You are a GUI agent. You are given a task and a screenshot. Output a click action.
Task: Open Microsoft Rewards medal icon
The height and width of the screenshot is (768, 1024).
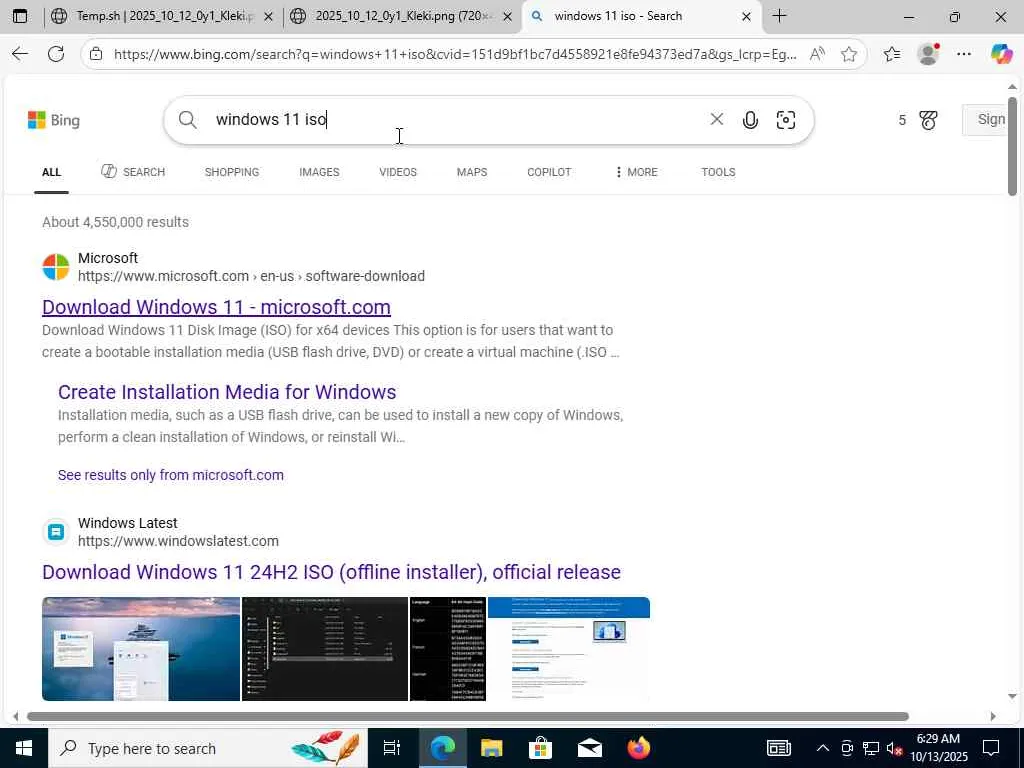pyautogui.click(x=928, y=120)
